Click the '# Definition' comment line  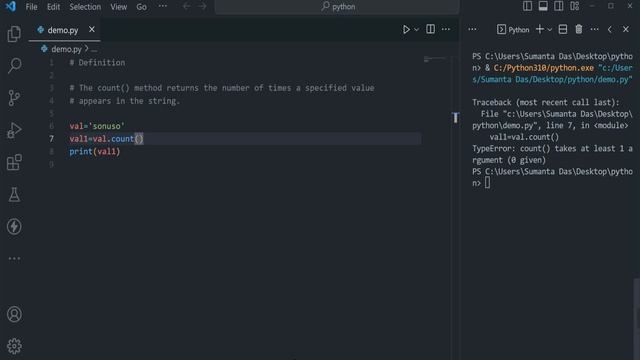click(97, 62)
